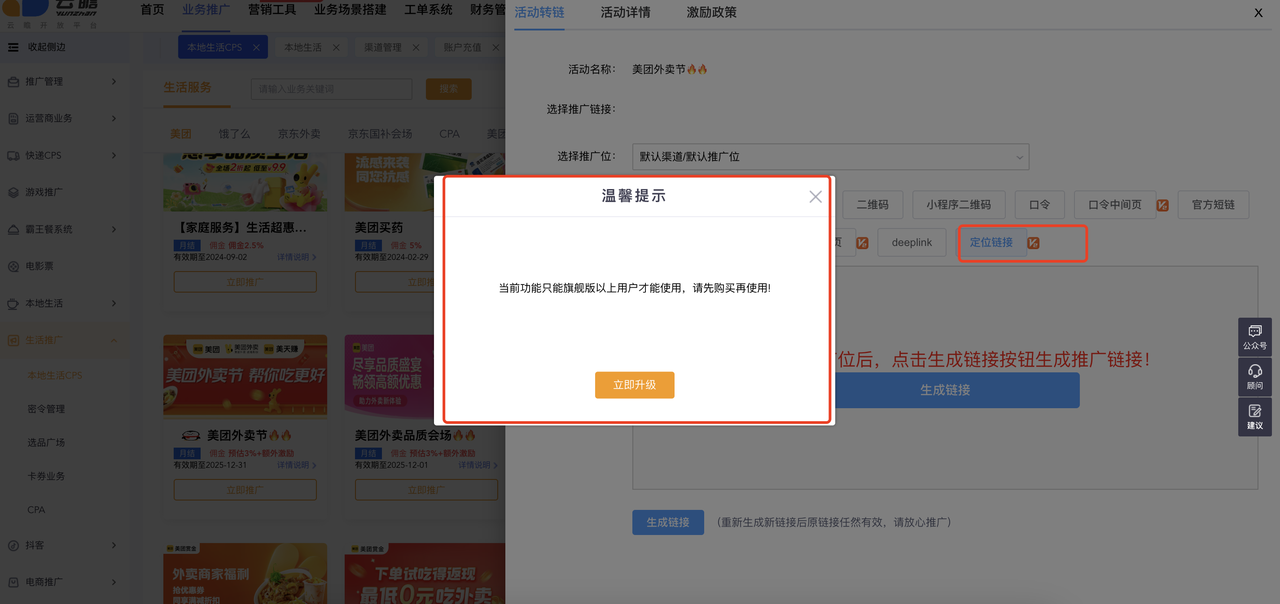Click the 收起侧边 hamburger icon
Screen dimensions: 1280x604
13,47
